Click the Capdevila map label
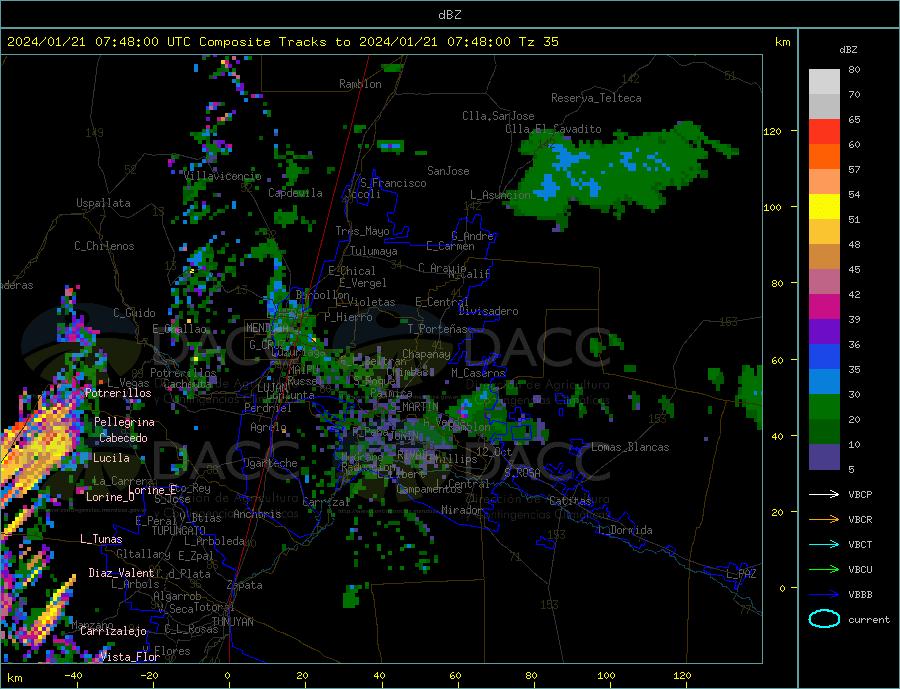This screenshot has height=689, width=900. [x=295, y=193]
